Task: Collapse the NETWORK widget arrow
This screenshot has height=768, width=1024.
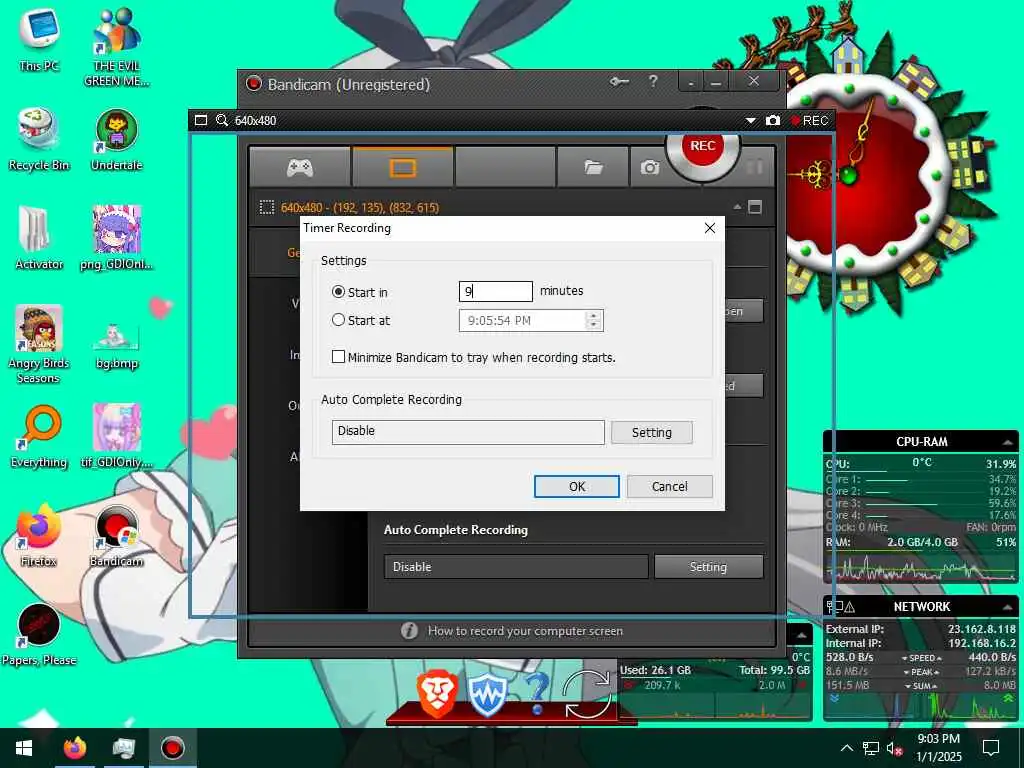Action: coord(1008,607)
